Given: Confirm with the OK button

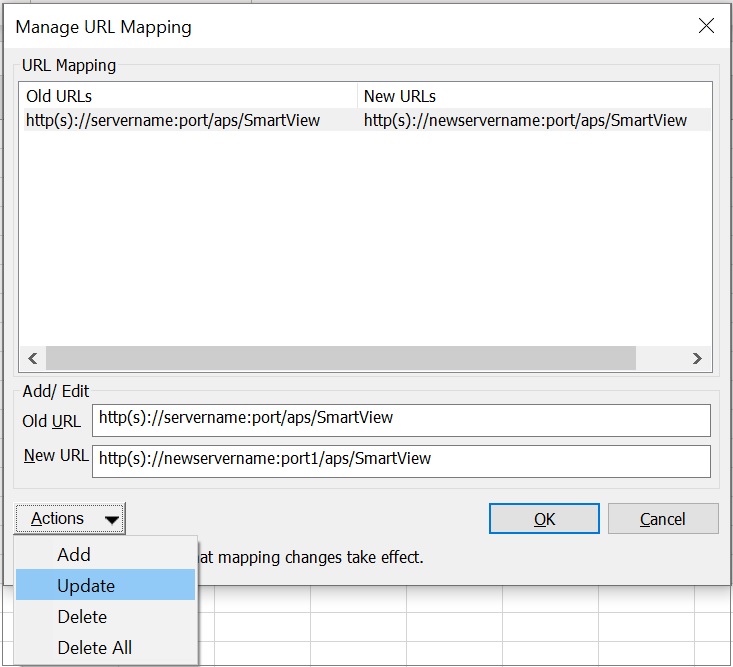Looking at the screenshot, I should click(544, 518).
